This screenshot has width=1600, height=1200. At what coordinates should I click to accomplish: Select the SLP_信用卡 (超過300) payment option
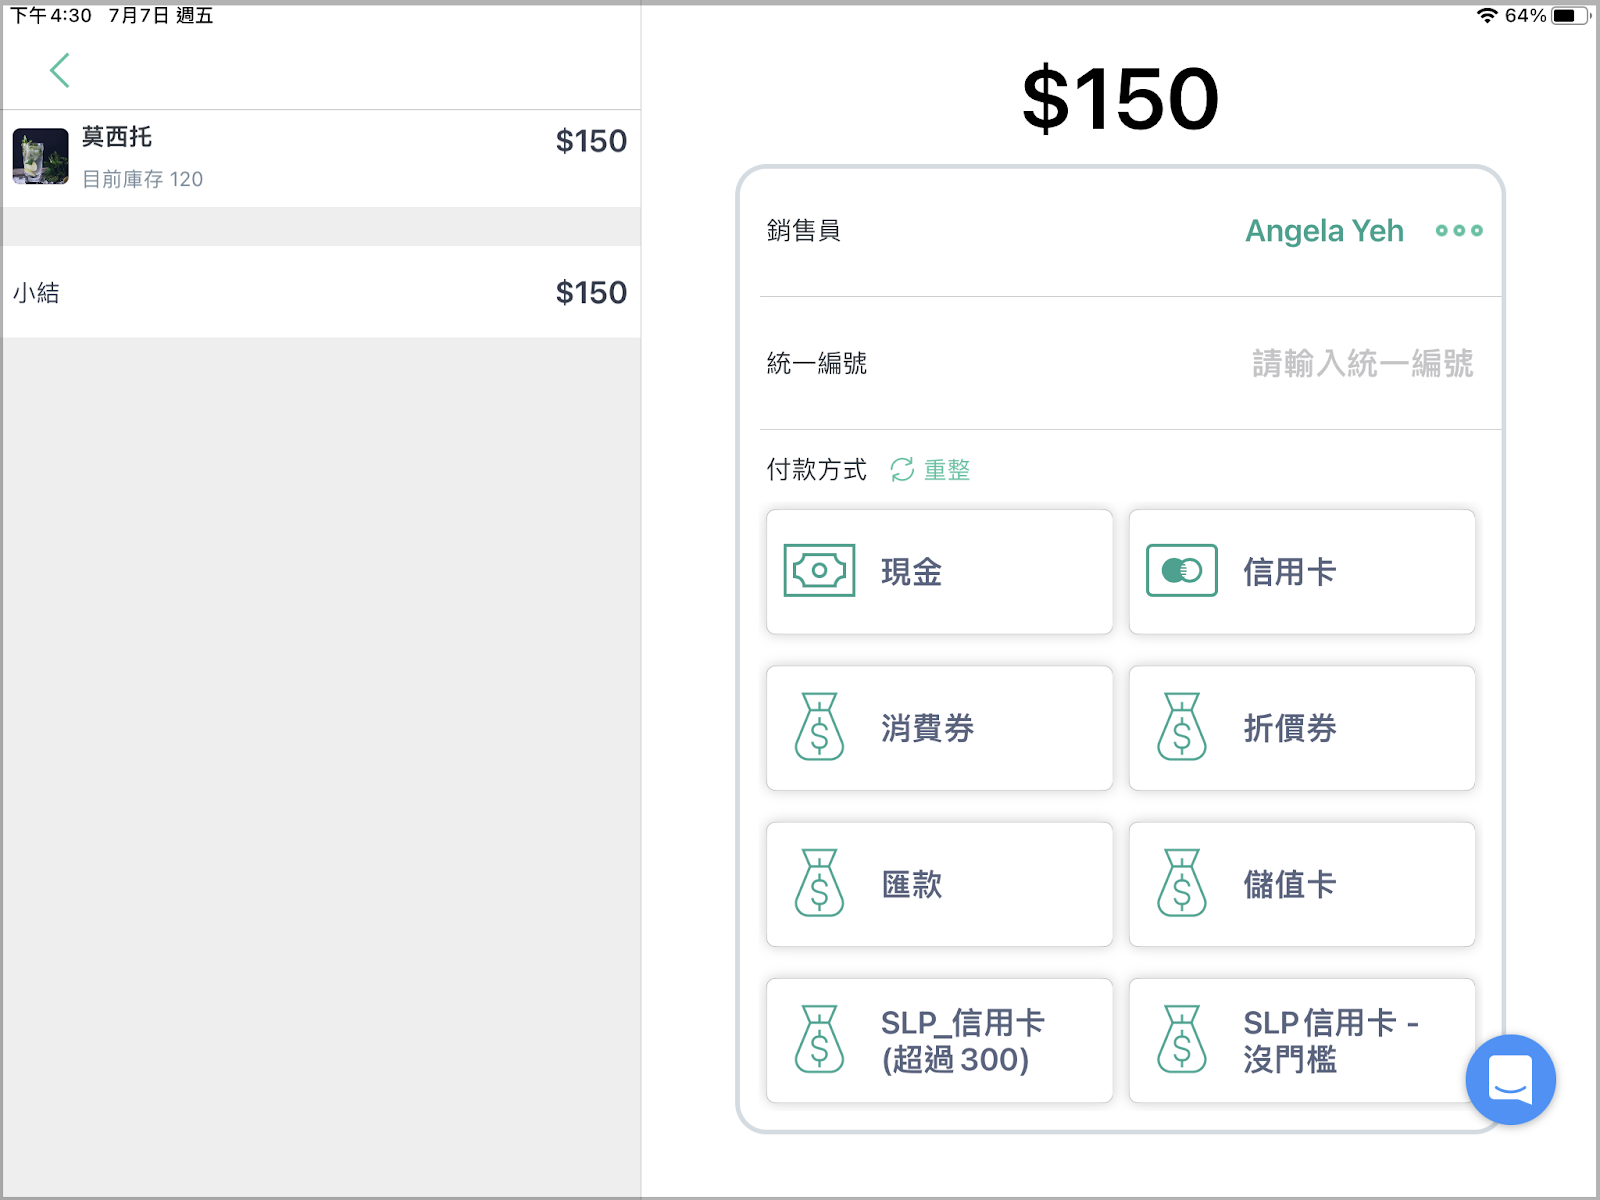(x=939, y=1041)
